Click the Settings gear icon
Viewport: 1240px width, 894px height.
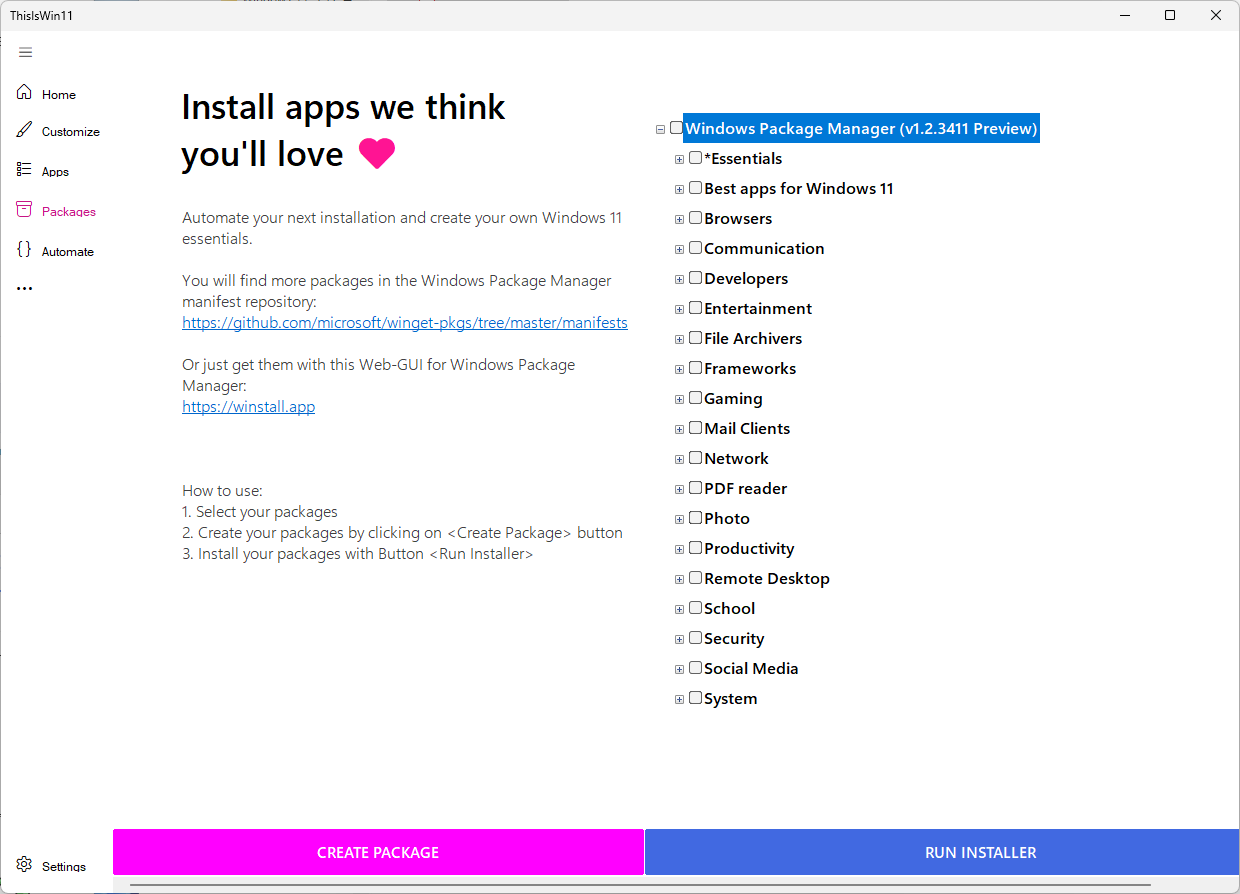tap(24, 865)
